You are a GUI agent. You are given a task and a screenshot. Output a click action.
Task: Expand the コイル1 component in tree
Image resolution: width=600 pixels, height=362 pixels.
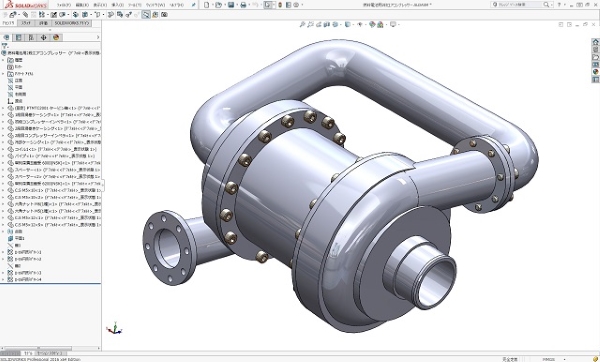pos(3,149)
